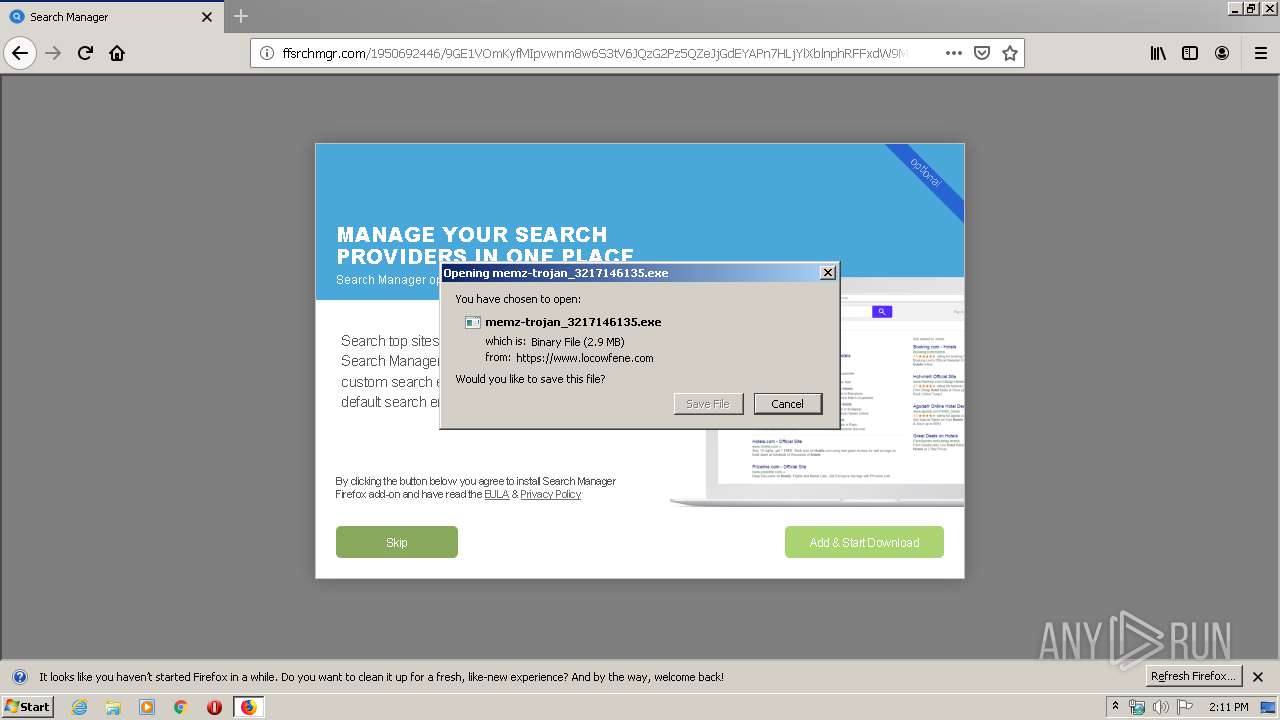Launch Internet Explorer from taskbar

click(79, 707)
